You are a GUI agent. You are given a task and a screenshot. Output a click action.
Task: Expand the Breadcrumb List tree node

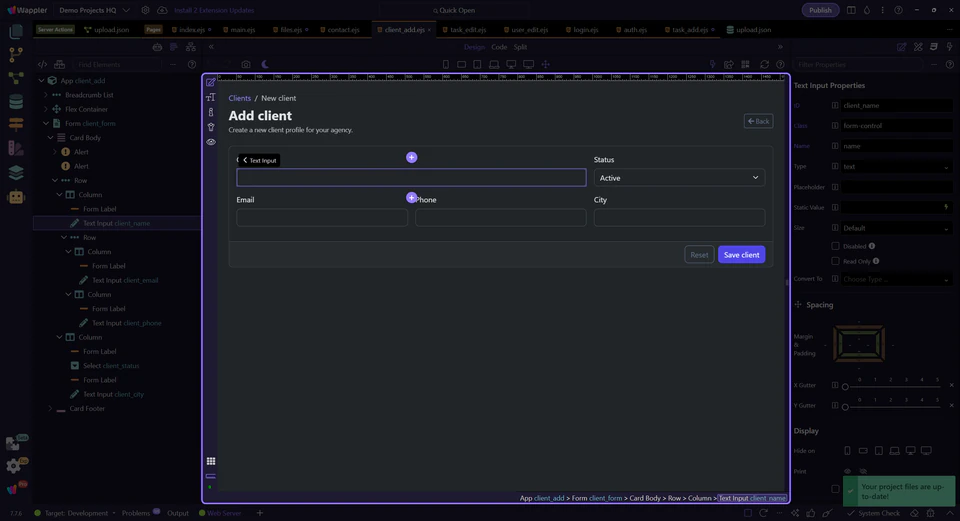pyautogui.click(x=46, y=95)
